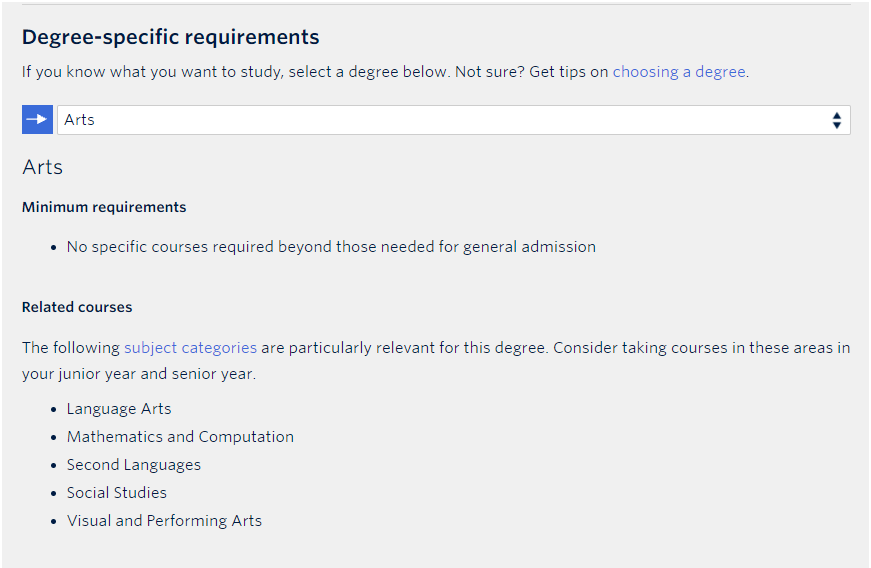The height and width of the screenshot is (568, 871).
Task: Select 'Visual and Performing Arts' list item
Action: click(x=164, y=520)
